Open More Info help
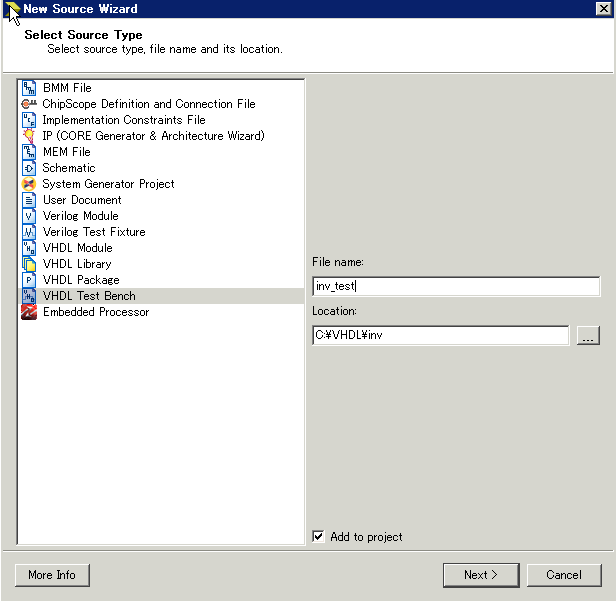 pos(52,575)
